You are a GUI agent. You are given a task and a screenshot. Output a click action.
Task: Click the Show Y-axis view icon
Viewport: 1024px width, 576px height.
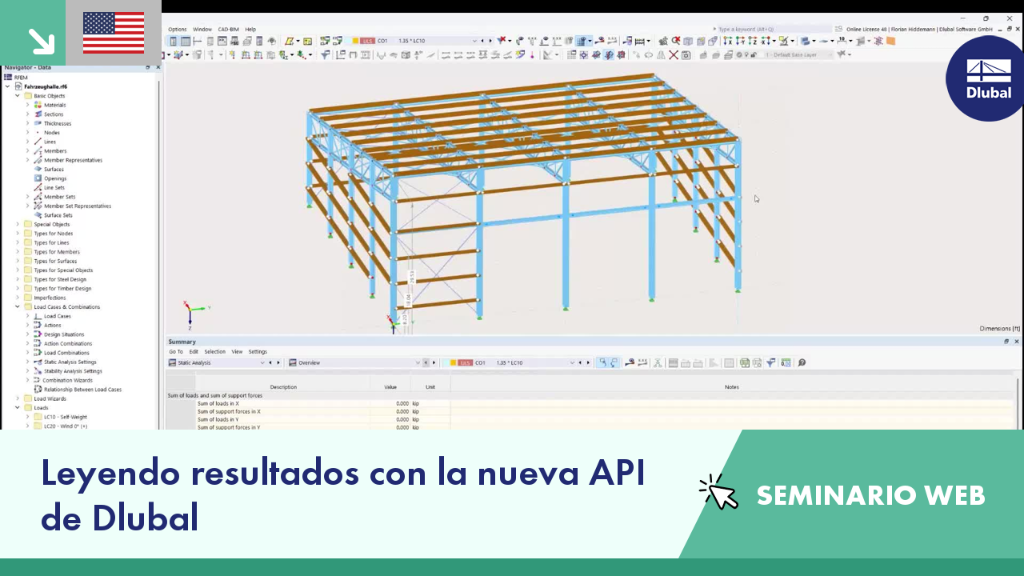point(740,41)
